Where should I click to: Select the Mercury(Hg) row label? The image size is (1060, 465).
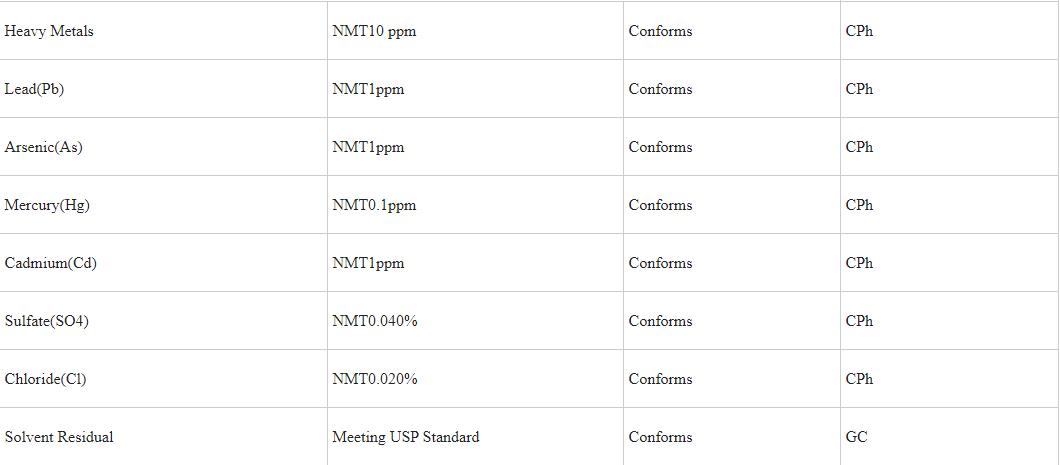click(x=47, y=205)
